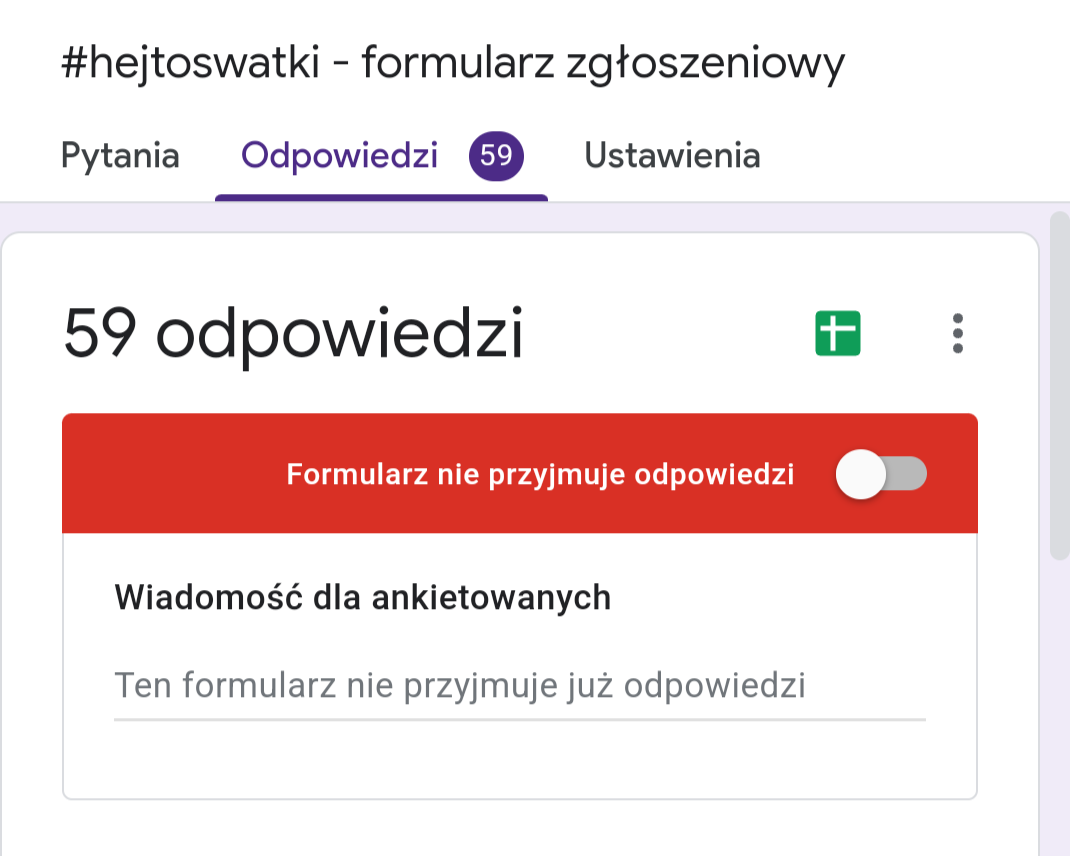This screenshot has height=856, width=1070.
Task: Open the Ustawienia tab
Action: (x=672, y=156)
